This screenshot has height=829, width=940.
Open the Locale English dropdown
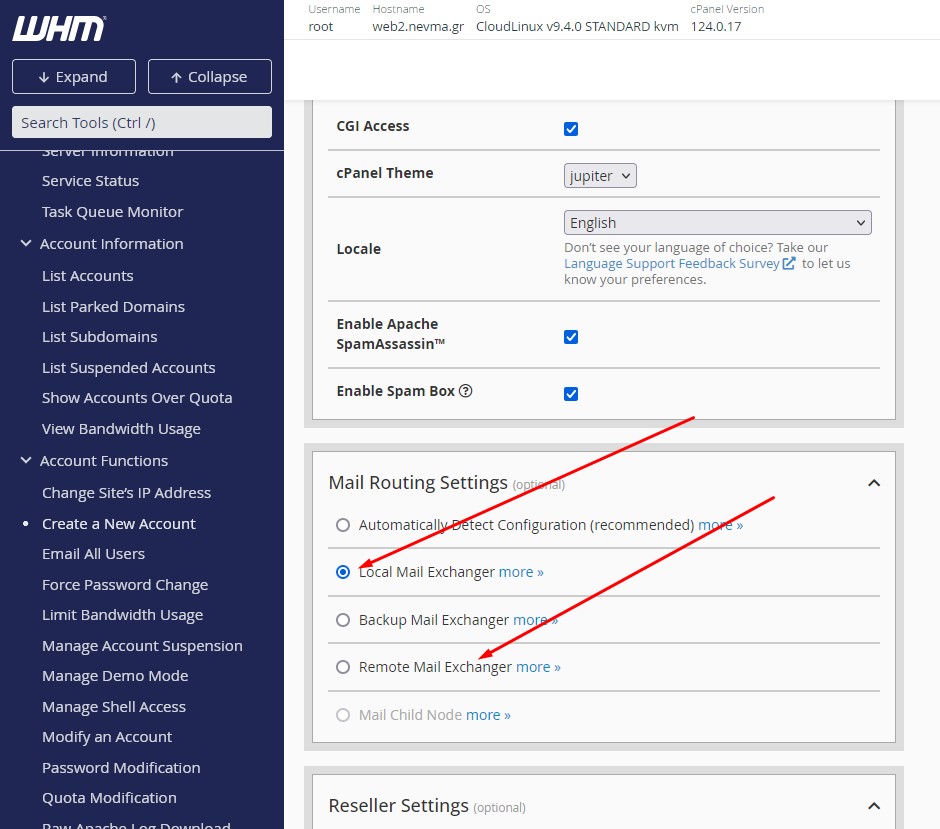pos(717,223)
